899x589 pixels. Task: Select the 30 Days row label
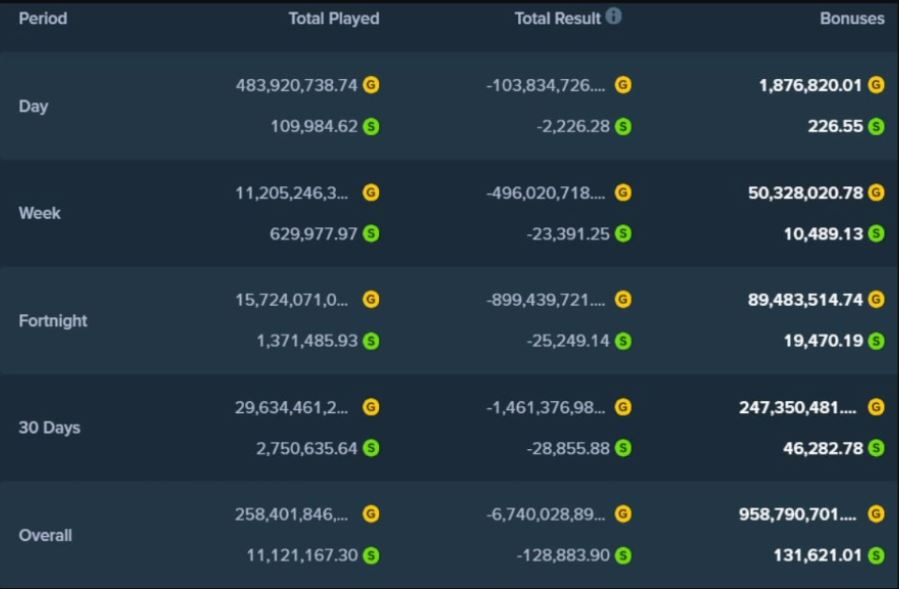[49, 427]
